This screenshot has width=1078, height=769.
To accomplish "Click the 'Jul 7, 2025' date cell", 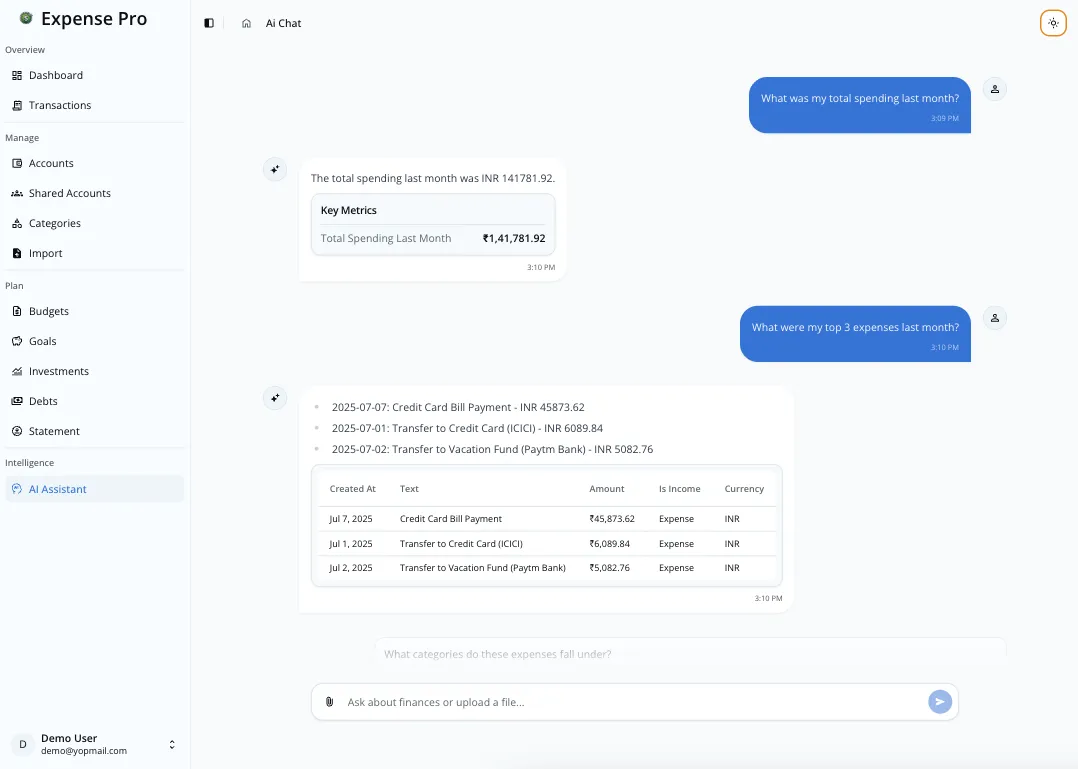I will (x=351, y=519).
